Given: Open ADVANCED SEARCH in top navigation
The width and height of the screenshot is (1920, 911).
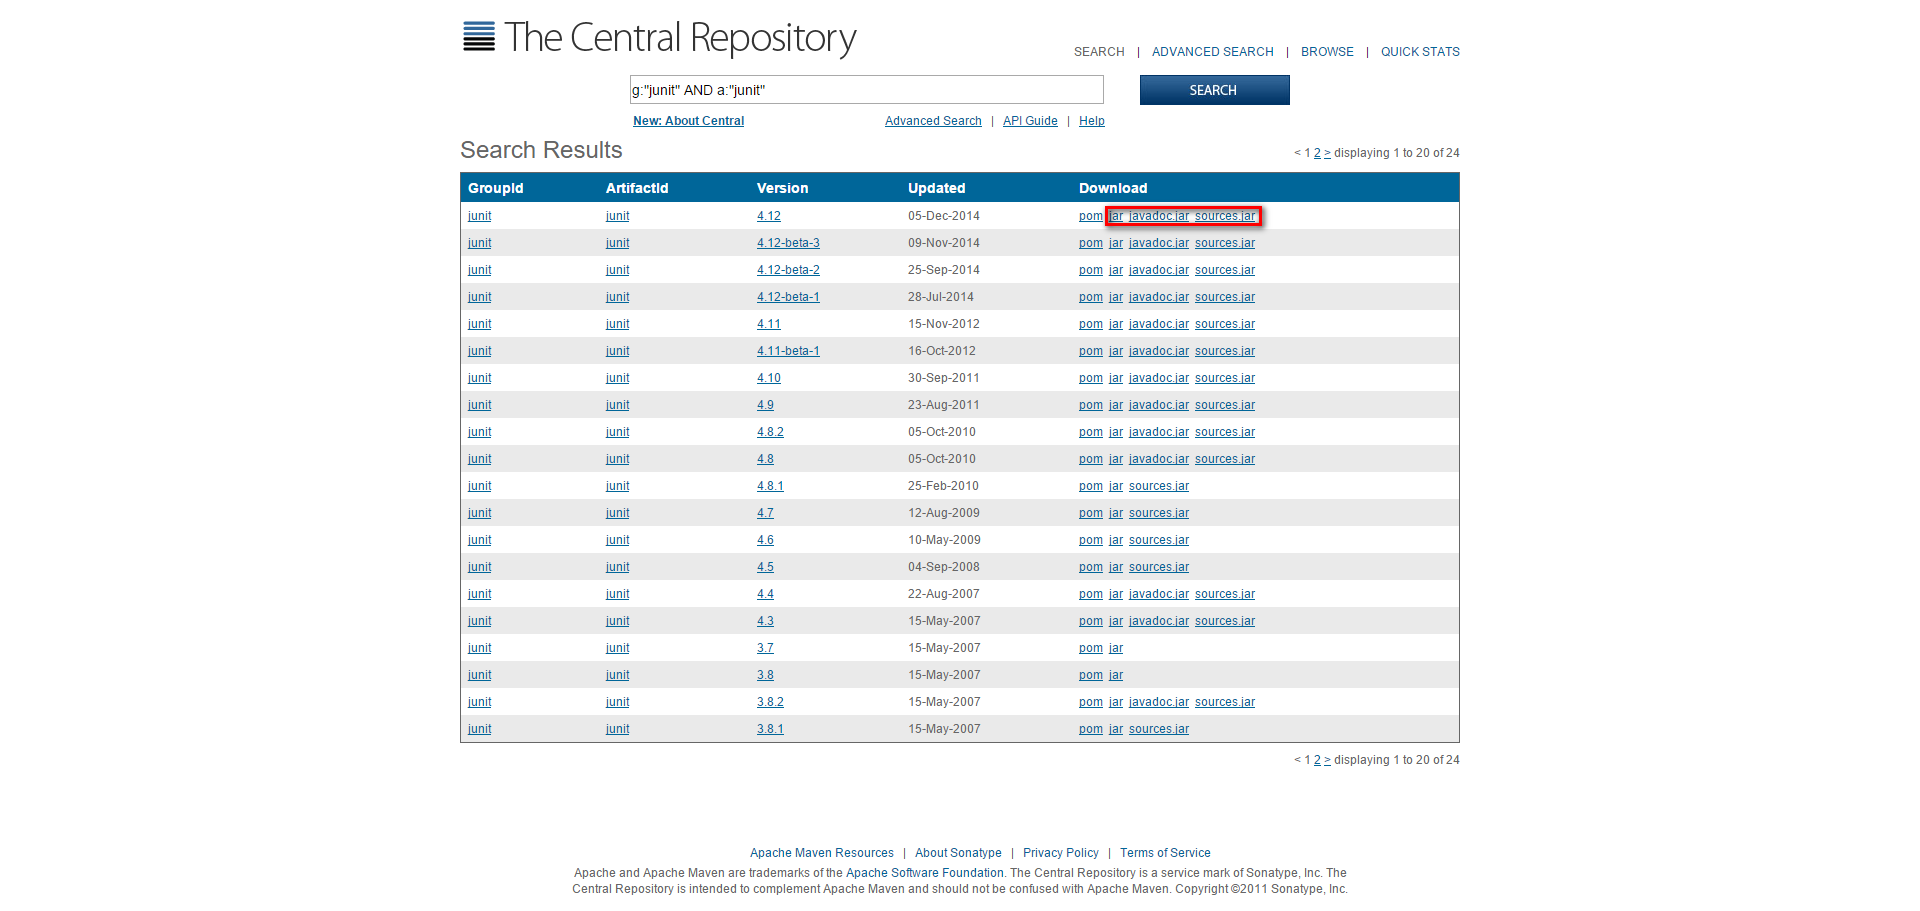Looking at the screenshot, I should [x=1212, y=52].
